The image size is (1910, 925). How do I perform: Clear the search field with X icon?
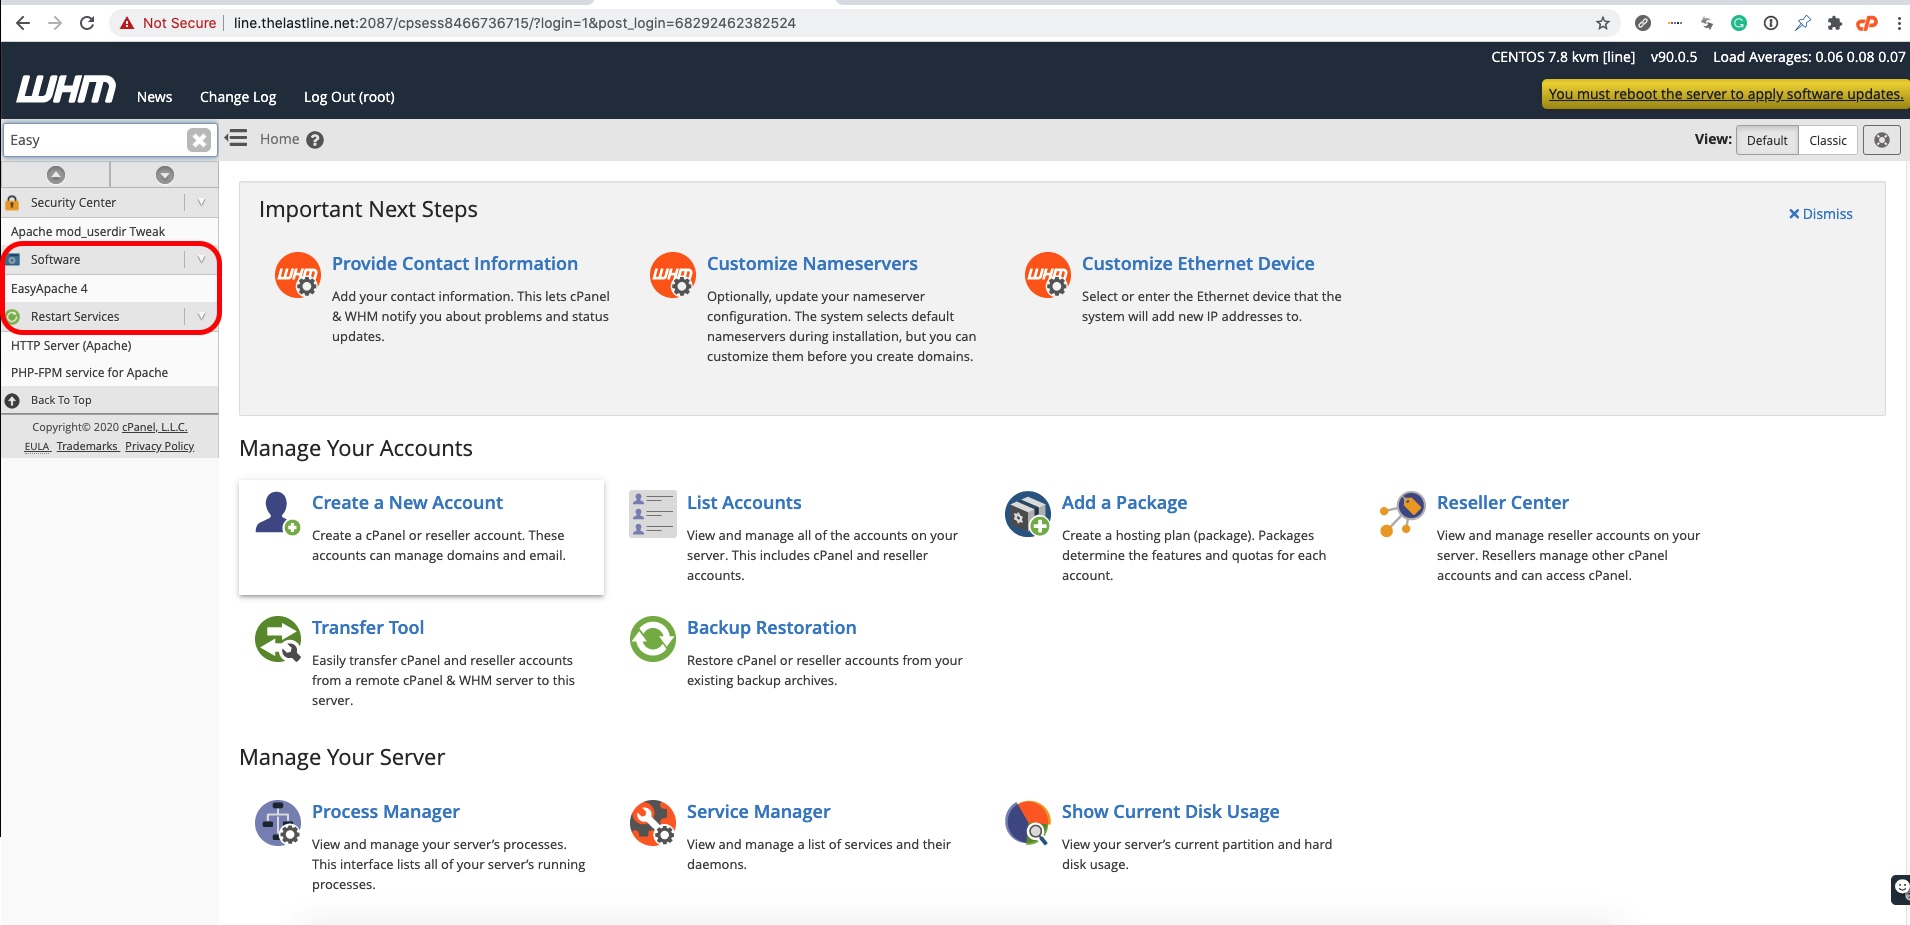pyautogui.click(x=199, y=140)
